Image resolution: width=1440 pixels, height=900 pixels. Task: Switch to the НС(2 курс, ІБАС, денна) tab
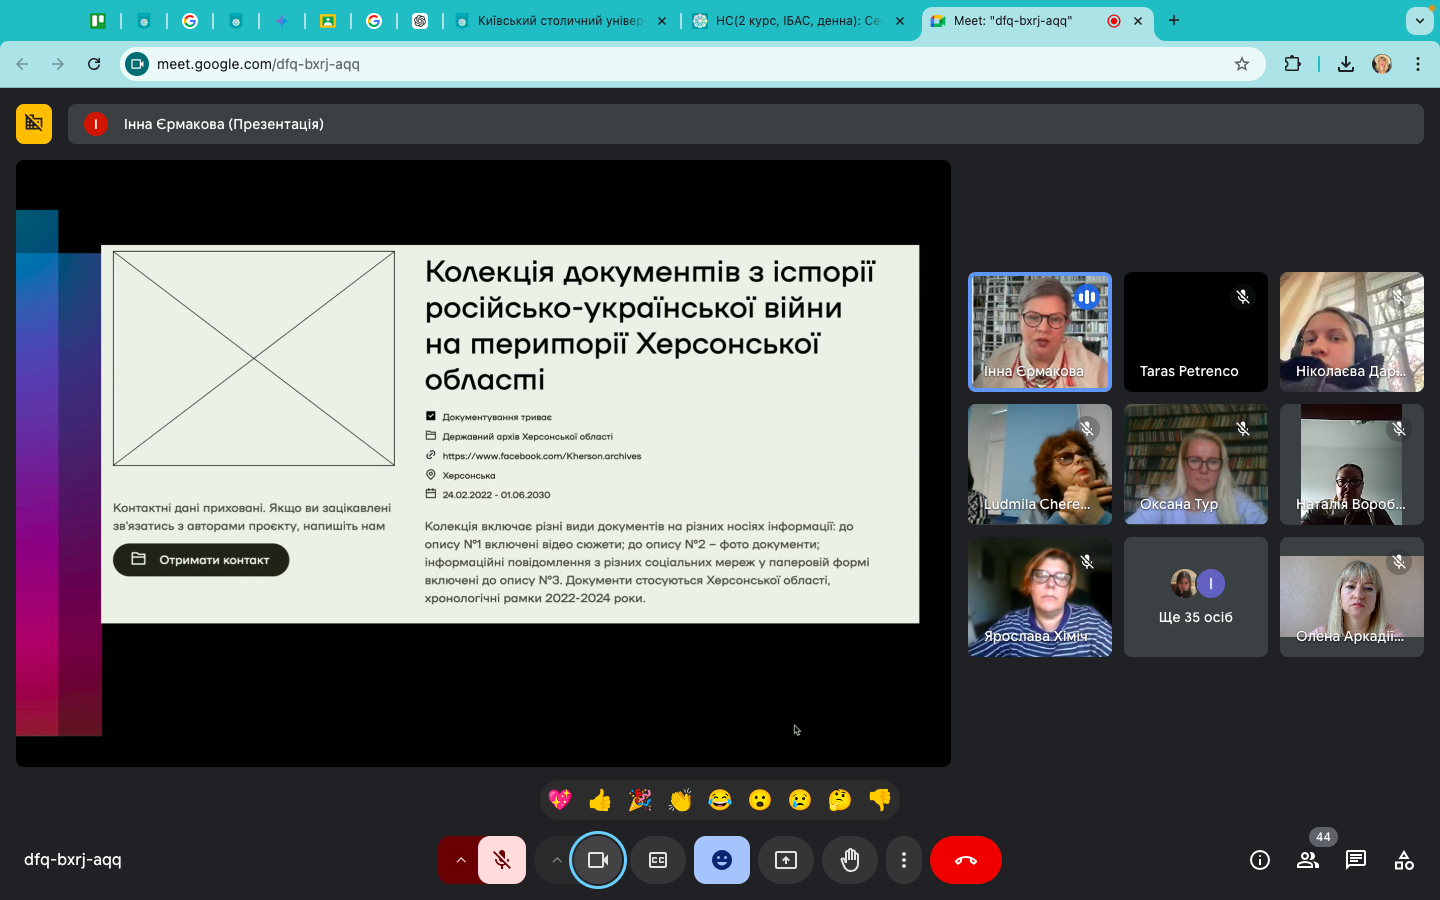[795, 20]
